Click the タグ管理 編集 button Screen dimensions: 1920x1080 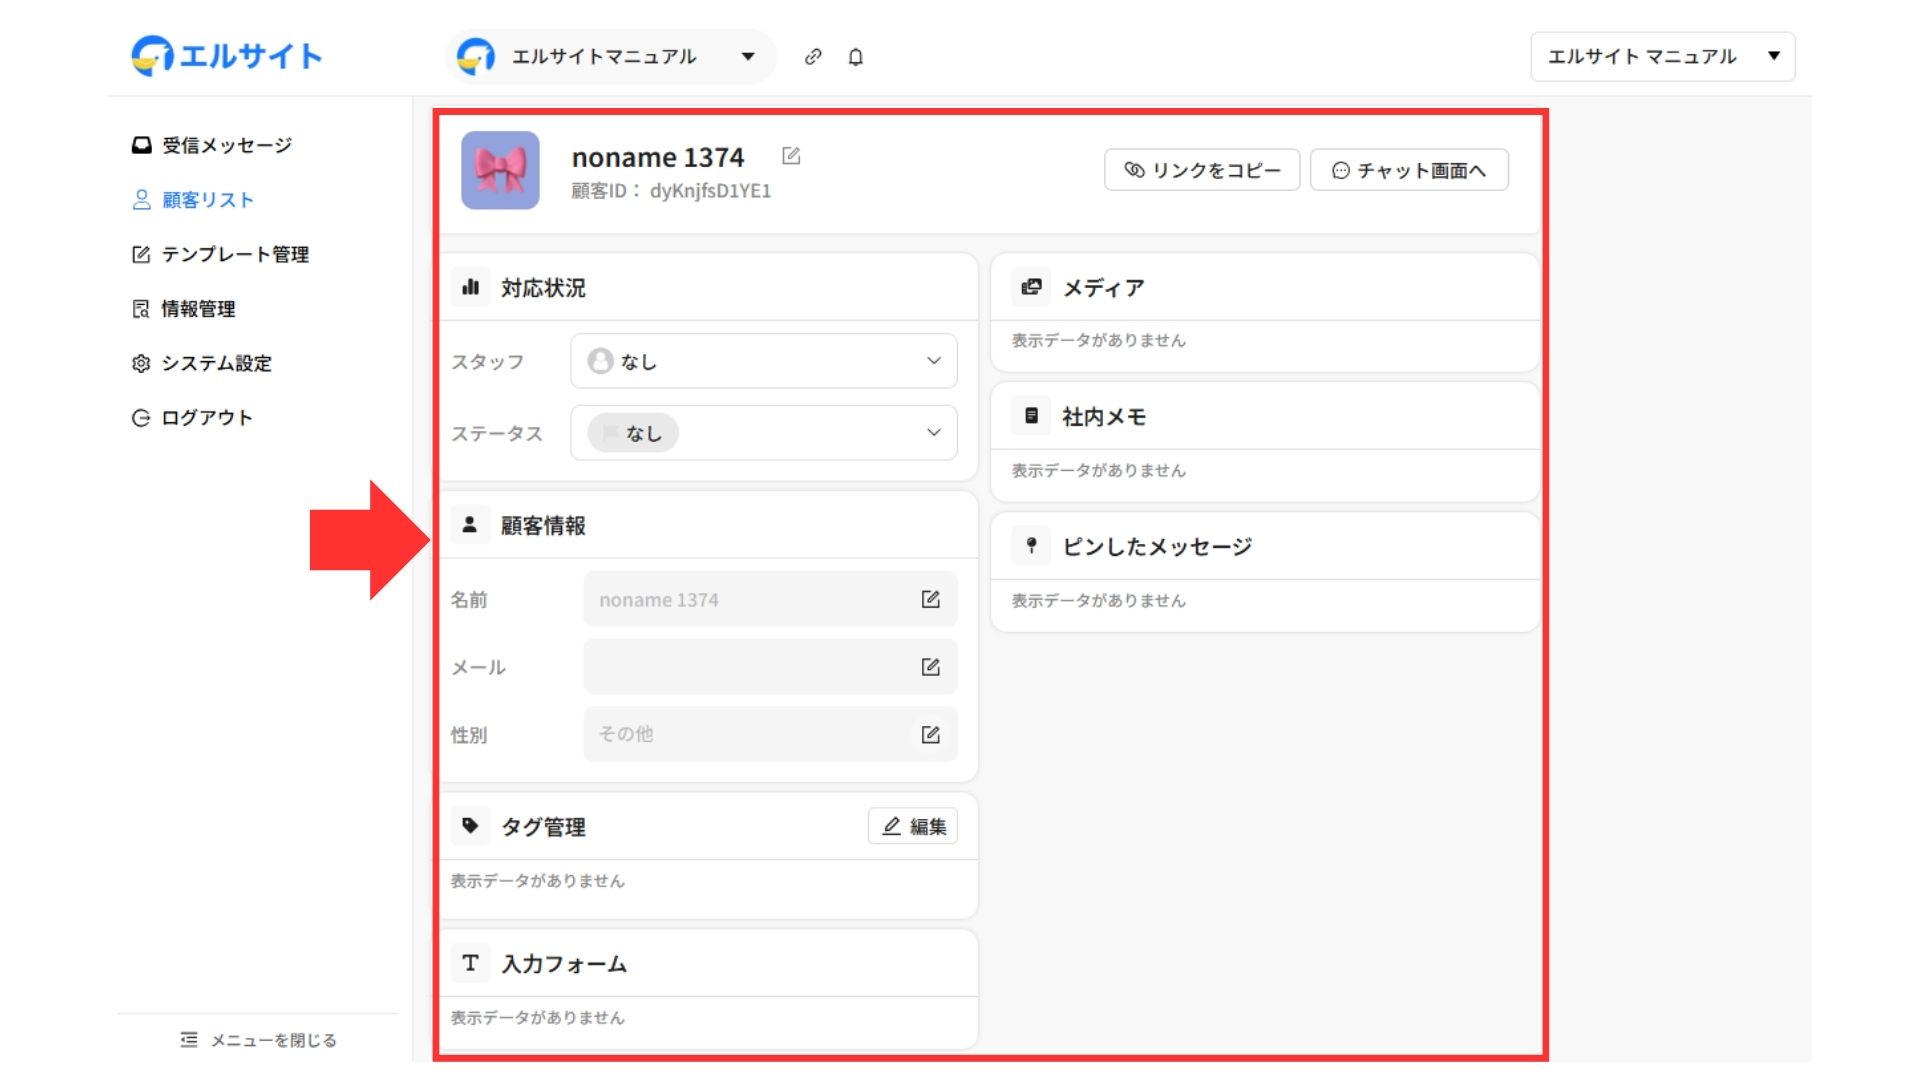(x=913, y=827)
